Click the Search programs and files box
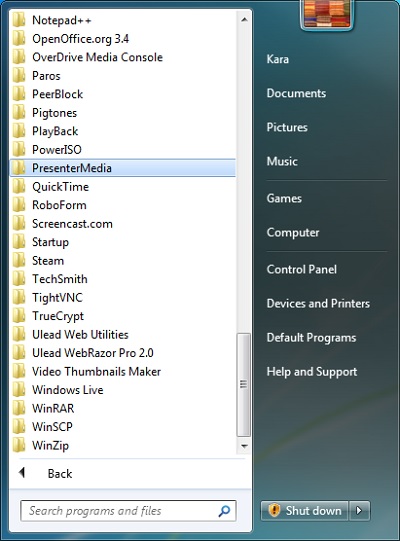The width and height of the screenshot is (400, 541). tap(128, 511)
